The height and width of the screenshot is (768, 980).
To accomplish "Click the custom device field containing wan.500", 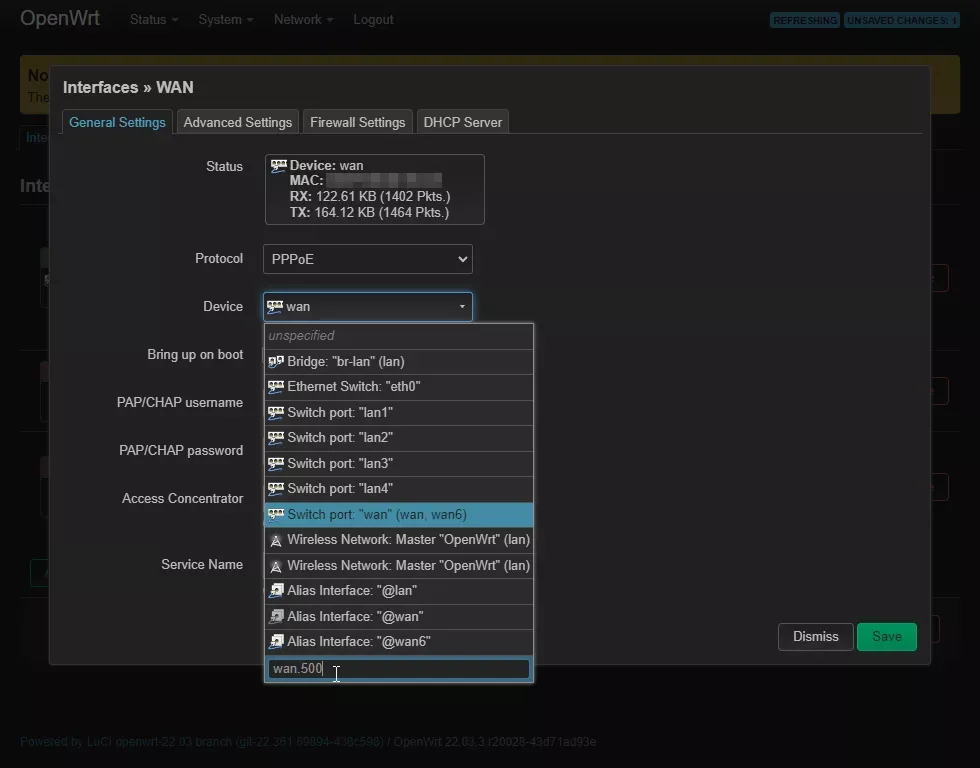I will (x=399, y=669).
